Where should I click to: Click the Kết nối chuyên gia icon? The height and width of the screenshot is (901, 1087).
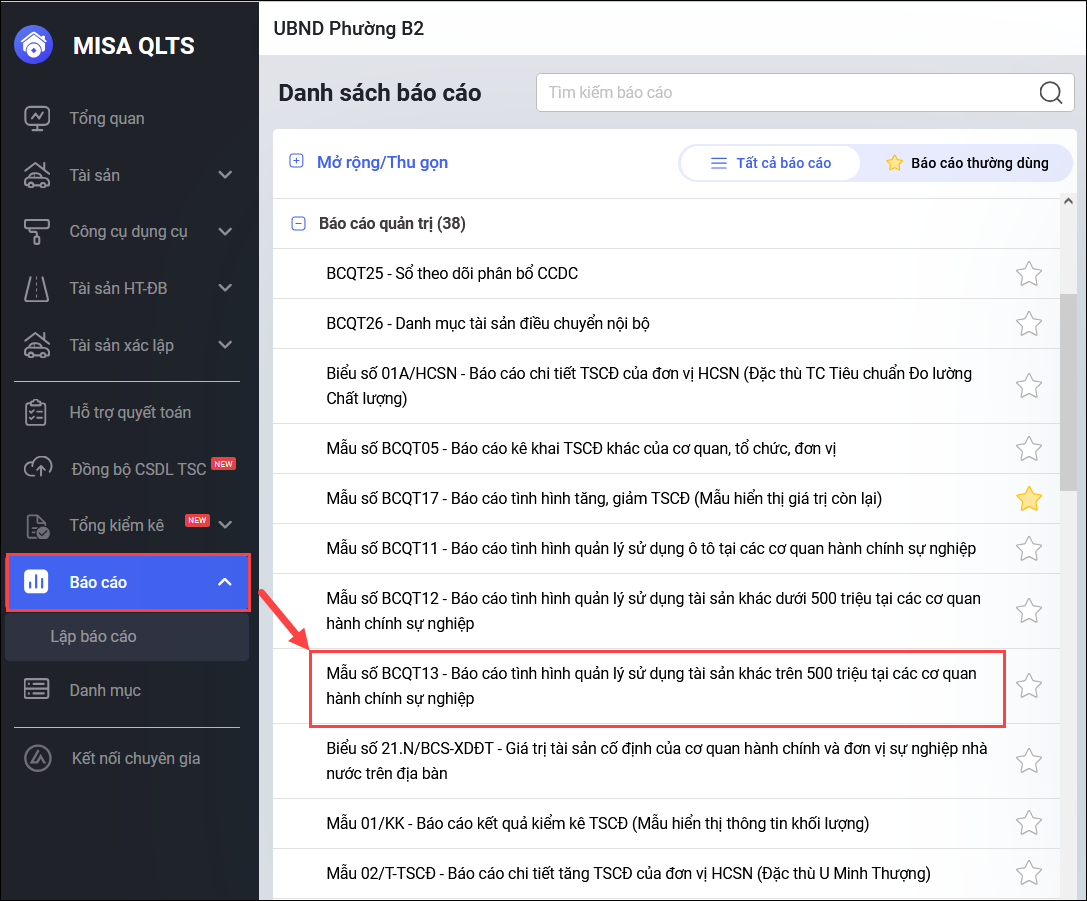pyautogui.click(x=37, y=758)
